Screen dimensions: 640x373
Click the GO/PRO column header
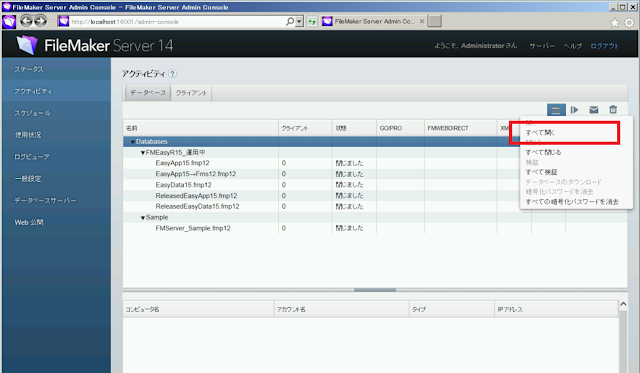pyautogui.click(x=400, y=128)
